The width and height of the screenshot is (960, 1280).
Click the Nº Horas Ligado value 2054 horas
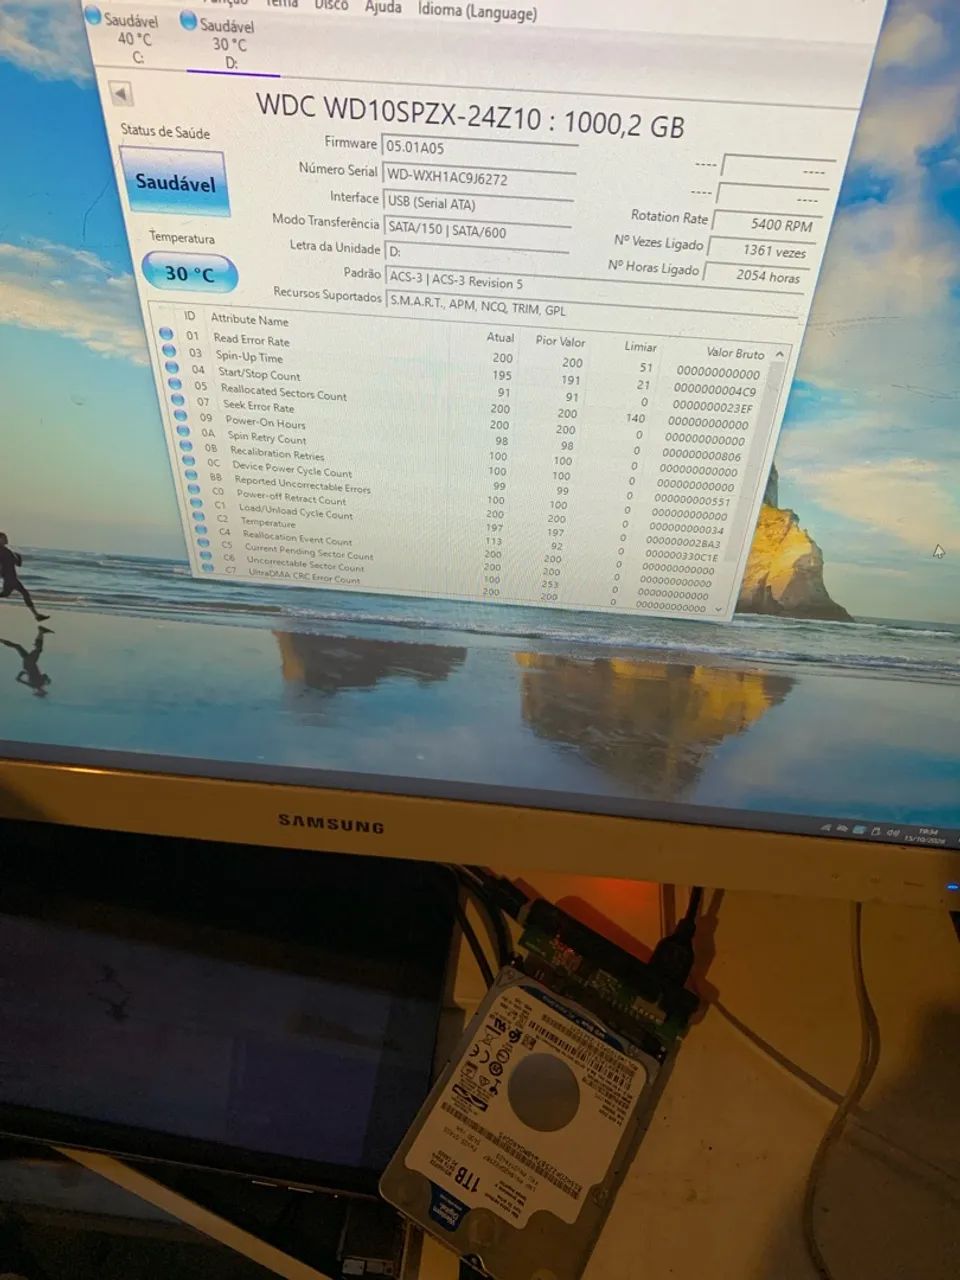(755, 275)
